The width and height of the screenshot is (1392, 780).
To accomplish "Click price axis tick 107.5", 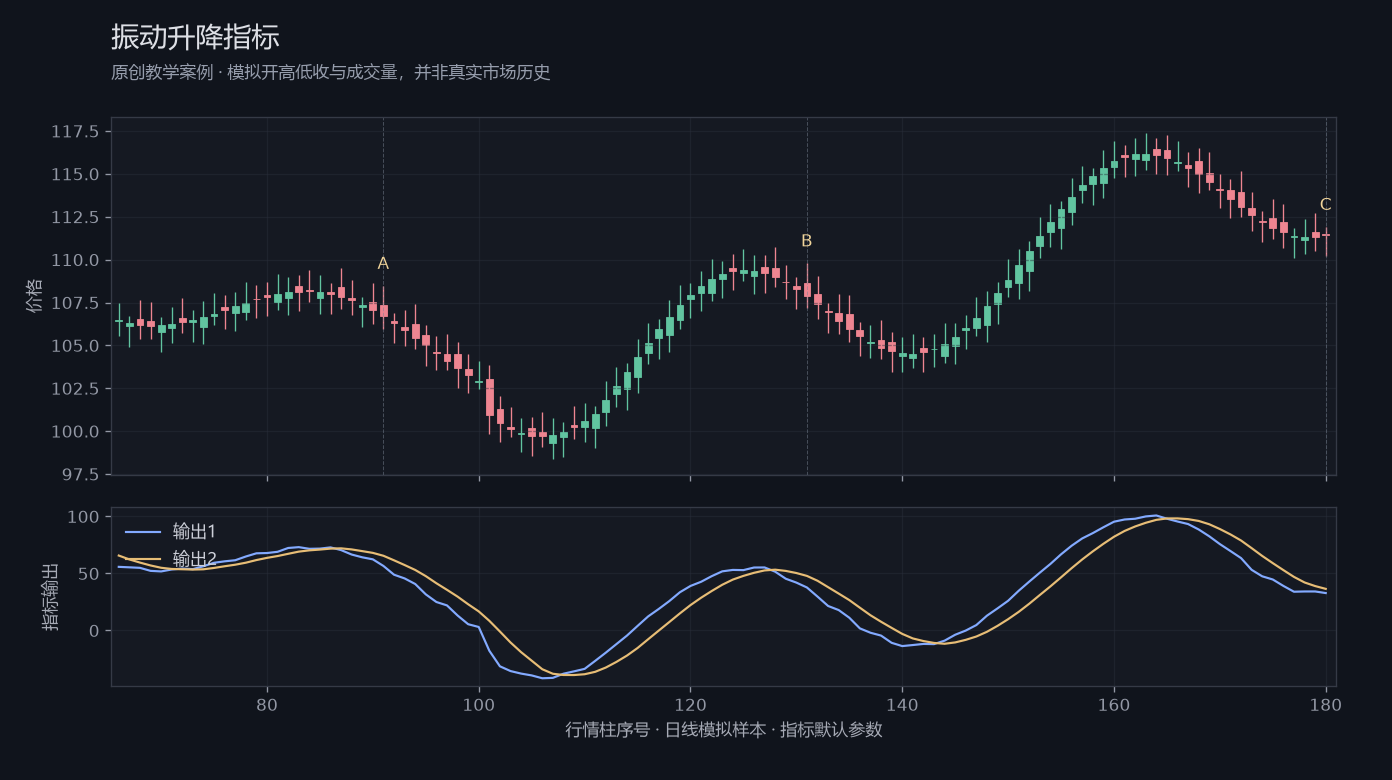I will (x=75, y=303).
